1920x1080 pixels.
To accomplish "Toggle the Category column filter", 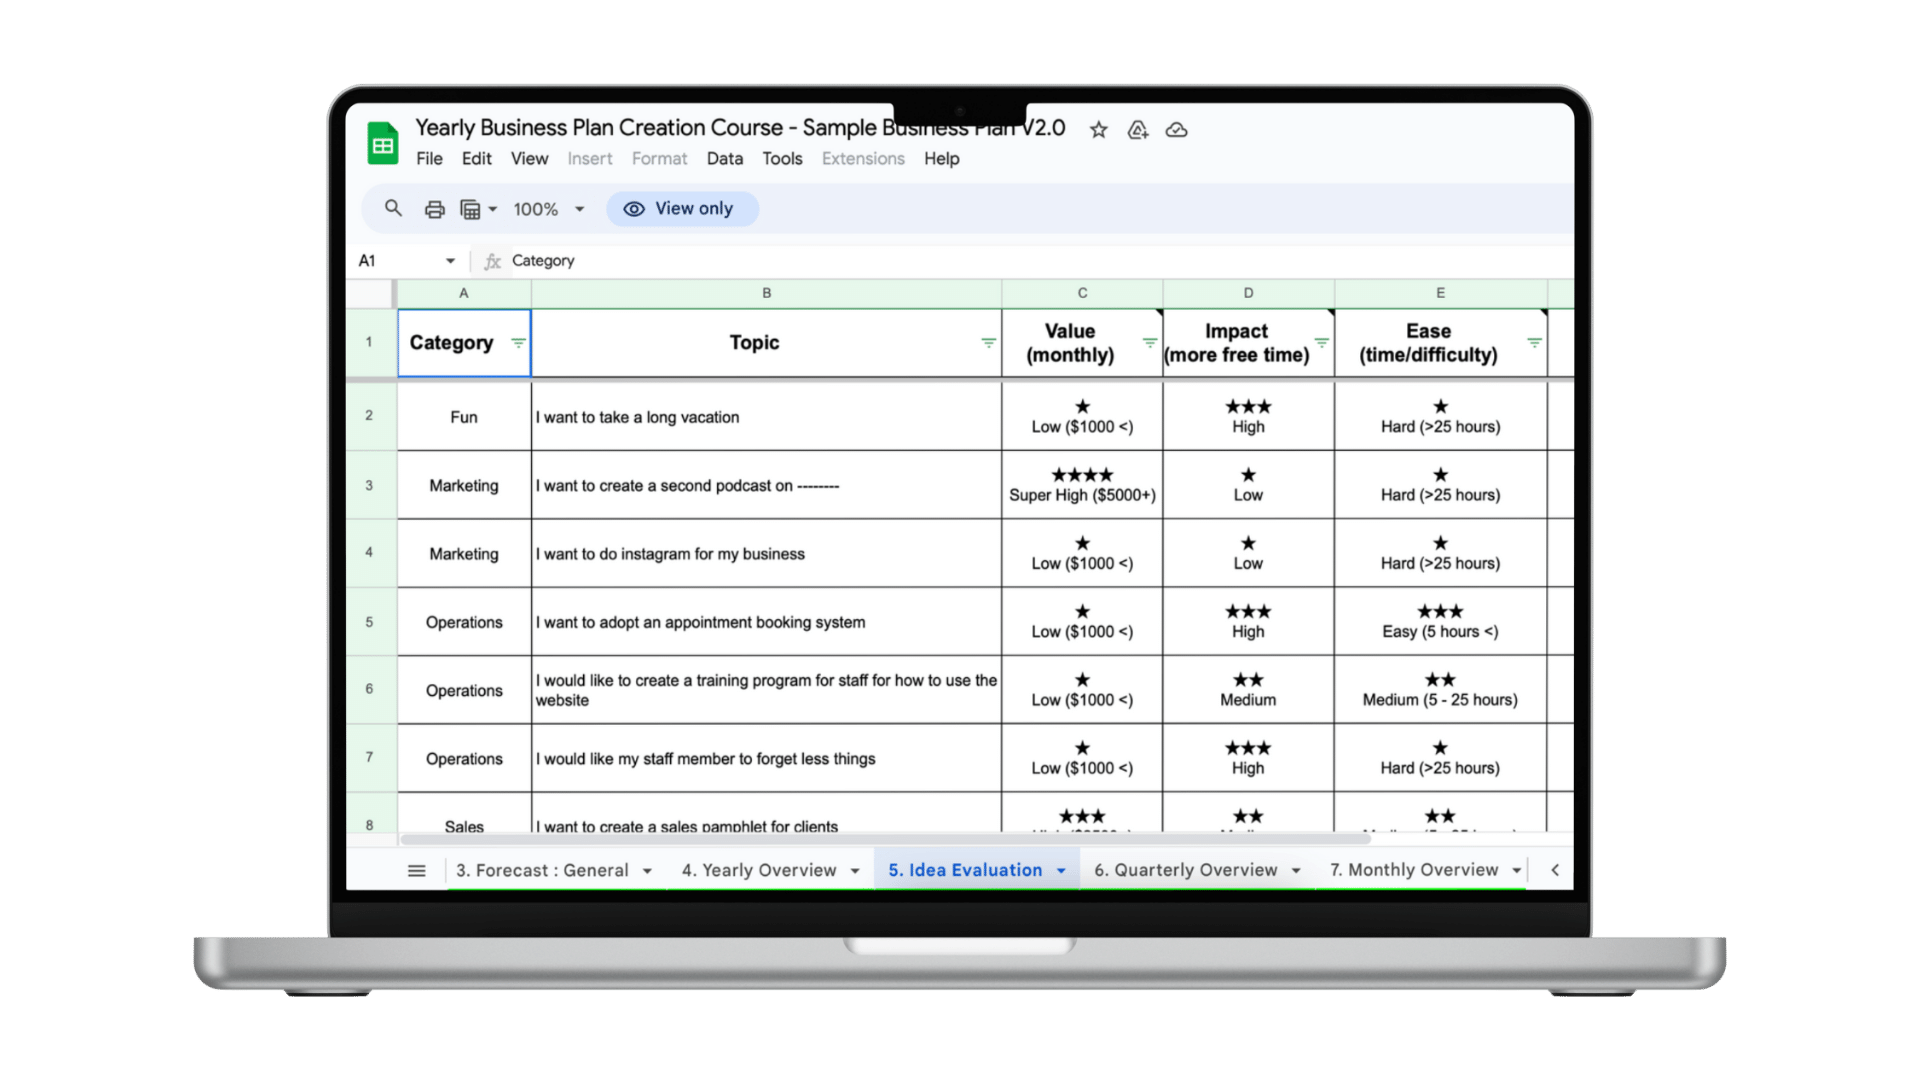I will pos(518,343).
